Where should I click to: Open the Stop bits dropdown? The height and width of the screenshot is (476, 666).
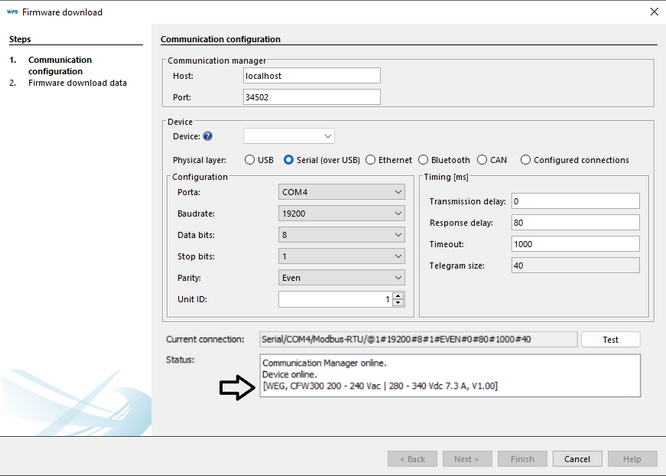341,256
